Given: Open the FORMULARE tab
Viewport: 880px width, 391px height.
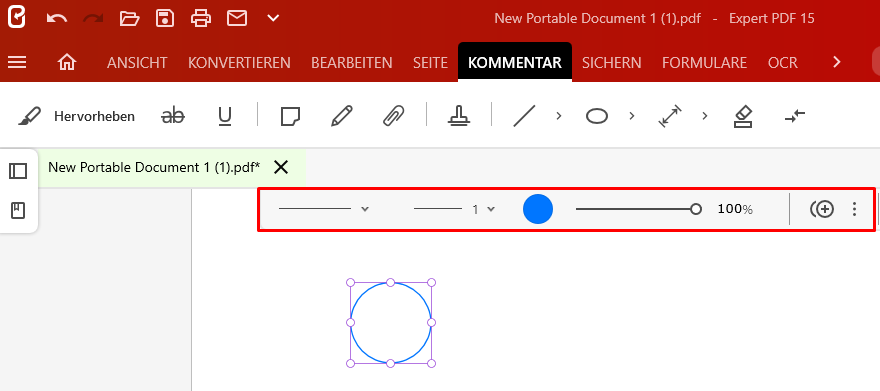Looking at the screenshot, I should [x=704, y=63].
